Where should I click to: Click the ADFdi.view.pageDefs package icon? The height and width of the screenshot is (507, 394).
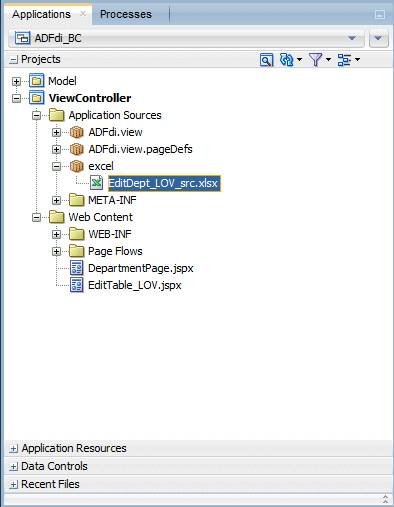pyautogui.click(x=76, y=149)
